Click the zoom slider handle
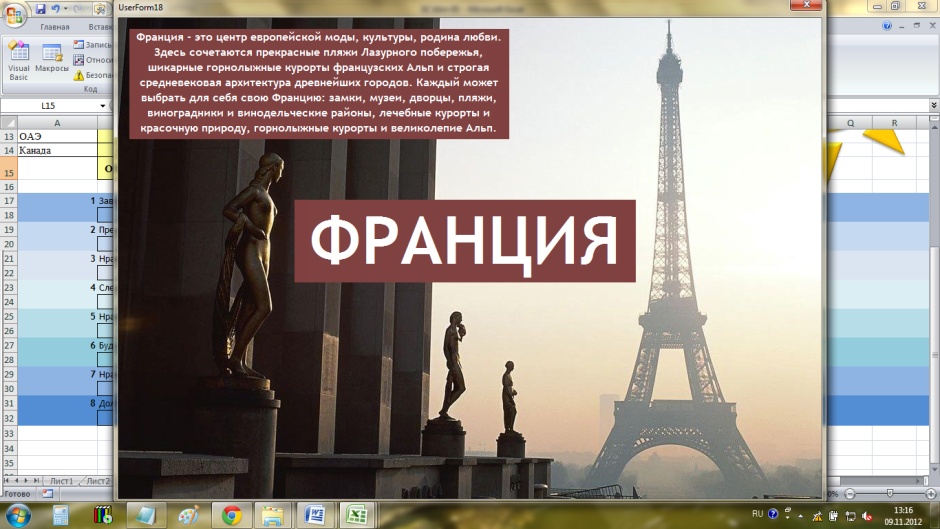940x529 pixels. [x=890, y=494]
